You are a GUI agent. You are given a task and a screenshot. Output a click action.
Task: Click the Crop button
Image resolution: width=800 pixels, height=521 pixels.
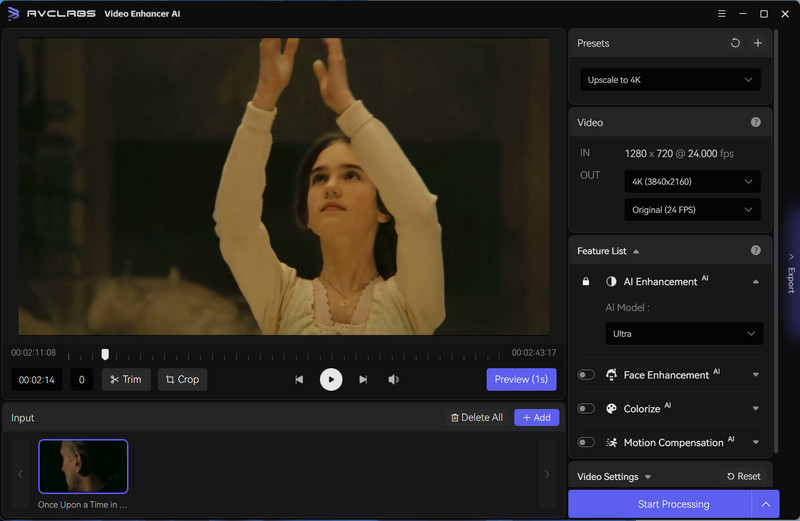pyautogui.click(x=182, y=379)
